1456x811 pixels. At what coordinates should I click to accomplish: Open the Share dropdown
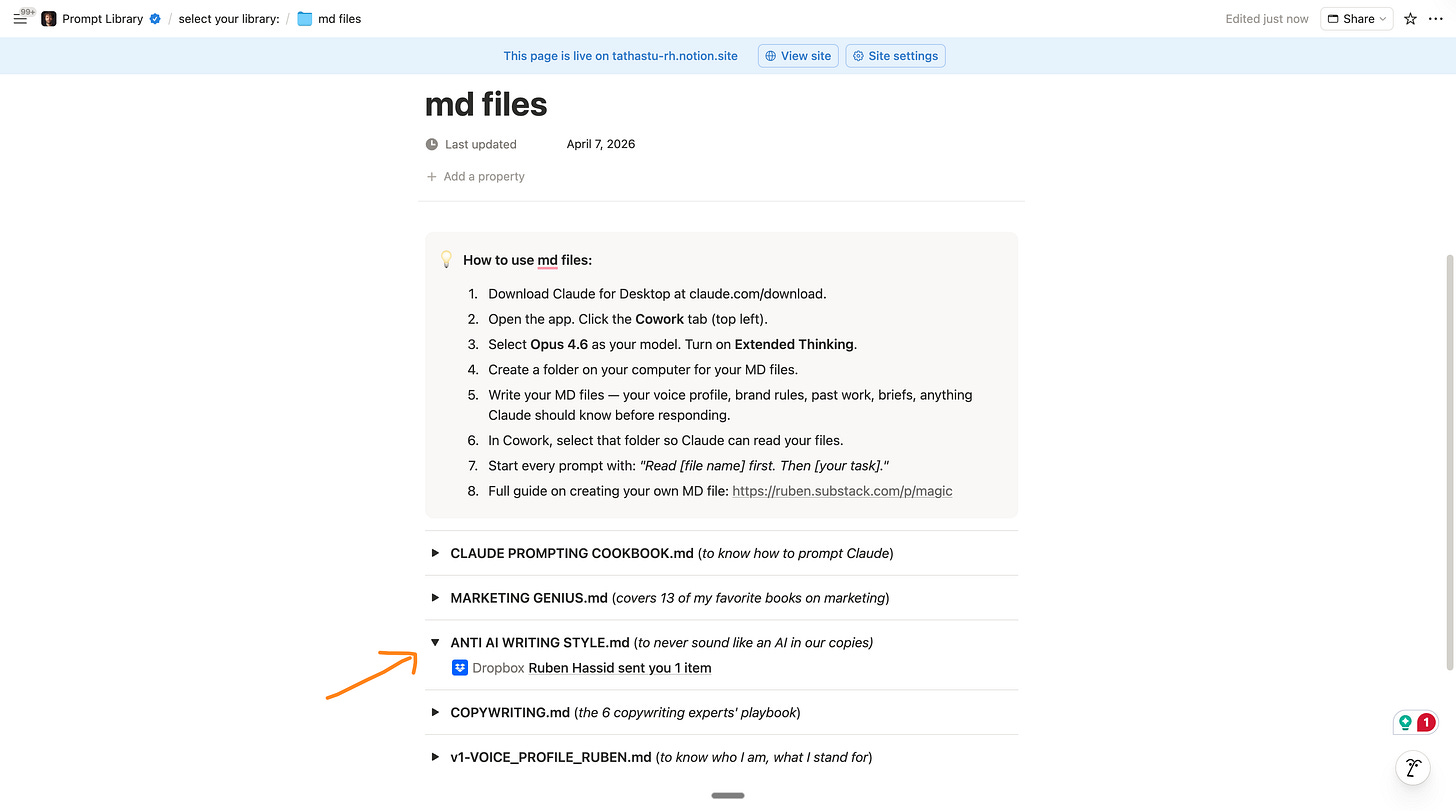tap(1356, 19)
